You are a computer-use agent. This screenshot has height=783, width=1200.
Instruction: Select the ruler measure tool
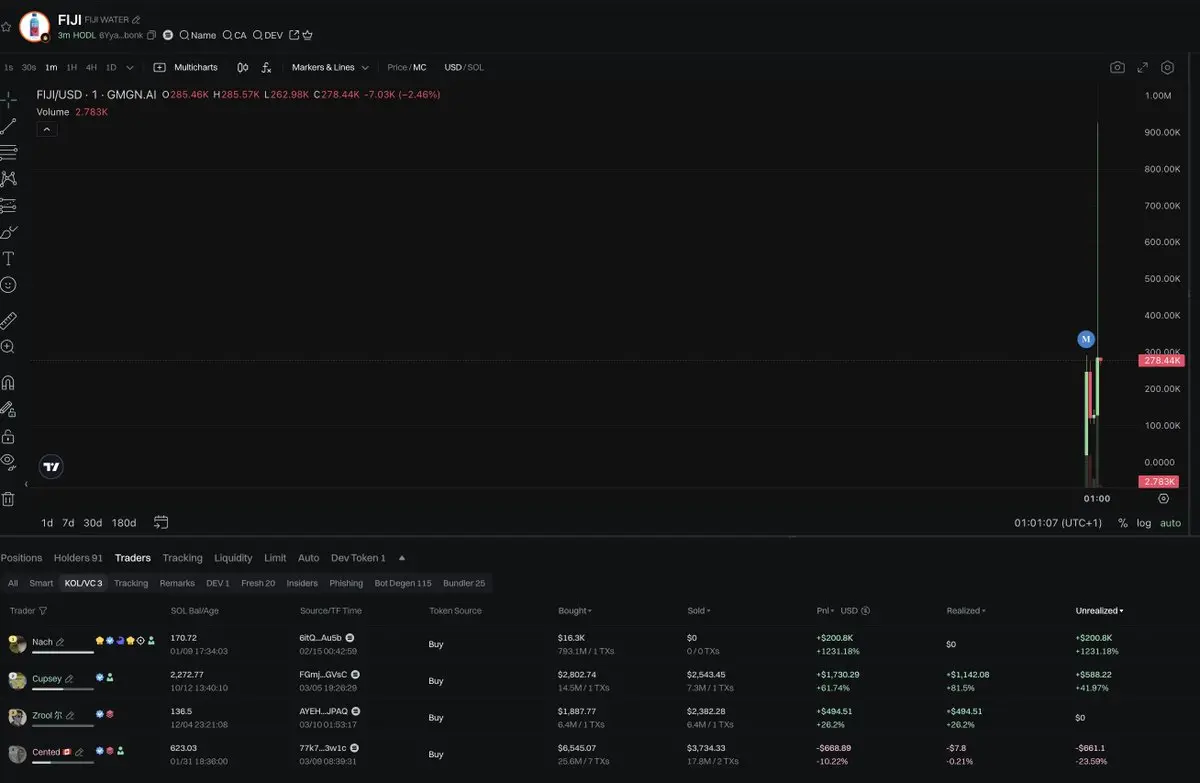8,321
